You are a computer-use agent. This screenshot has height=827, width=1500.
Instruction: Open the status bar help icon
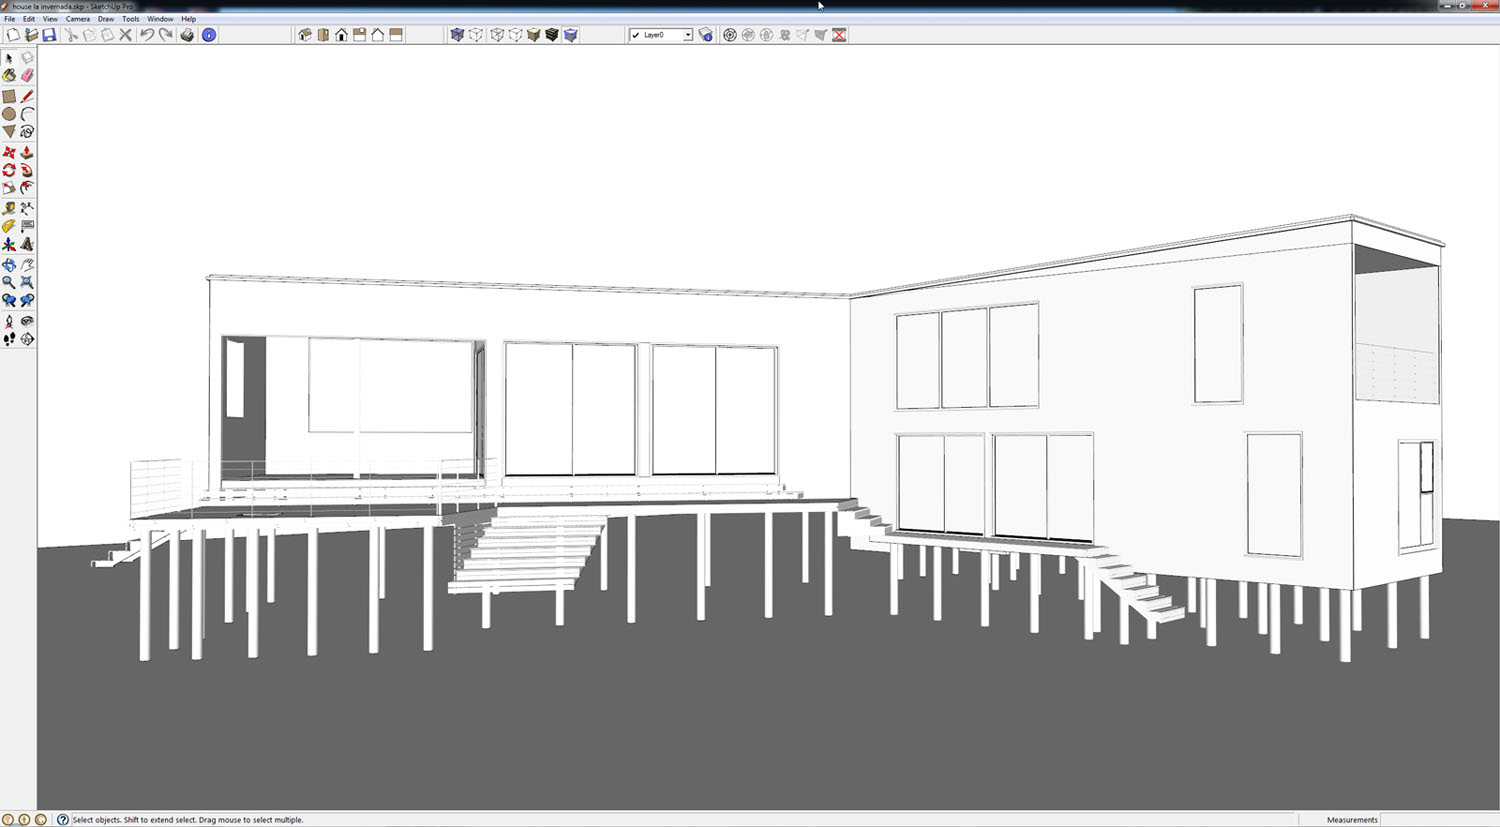(x=62, y=820)
